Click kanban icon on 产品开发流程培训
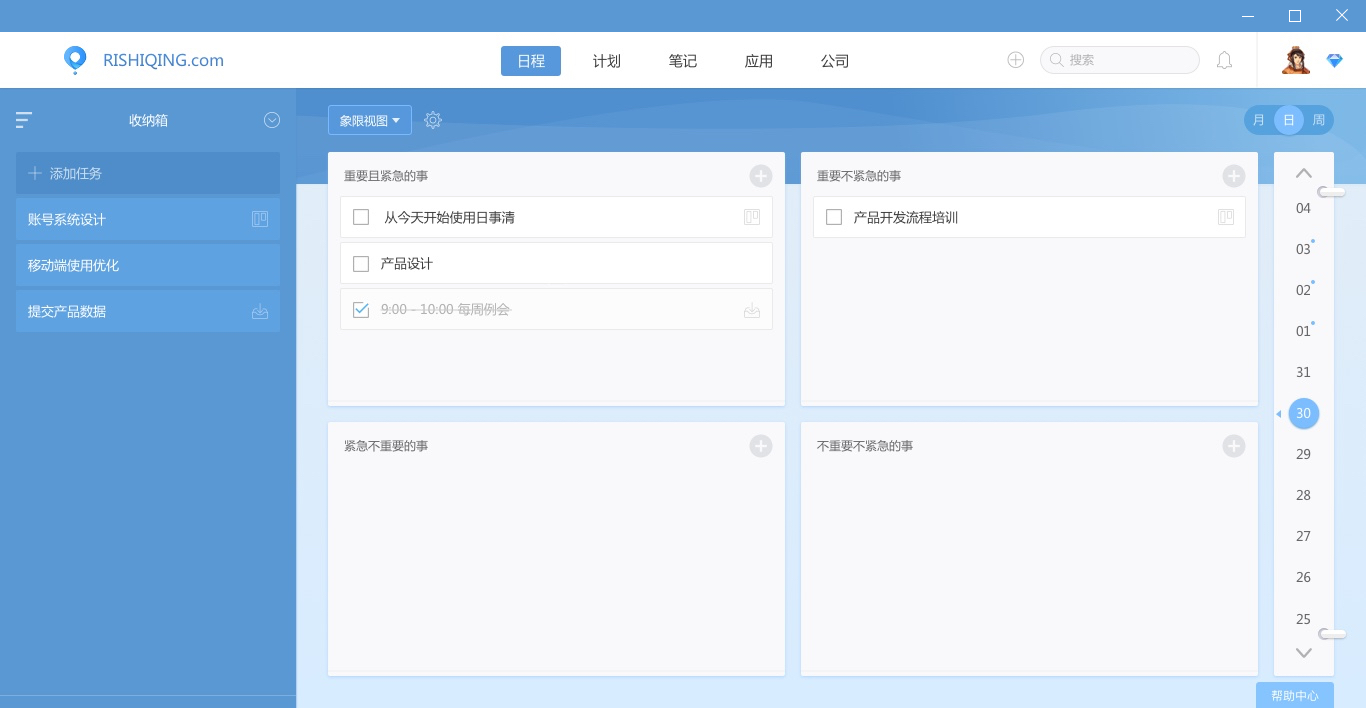The width and height of the screenshot is (1366, 708). click(x=1226, y=217)
